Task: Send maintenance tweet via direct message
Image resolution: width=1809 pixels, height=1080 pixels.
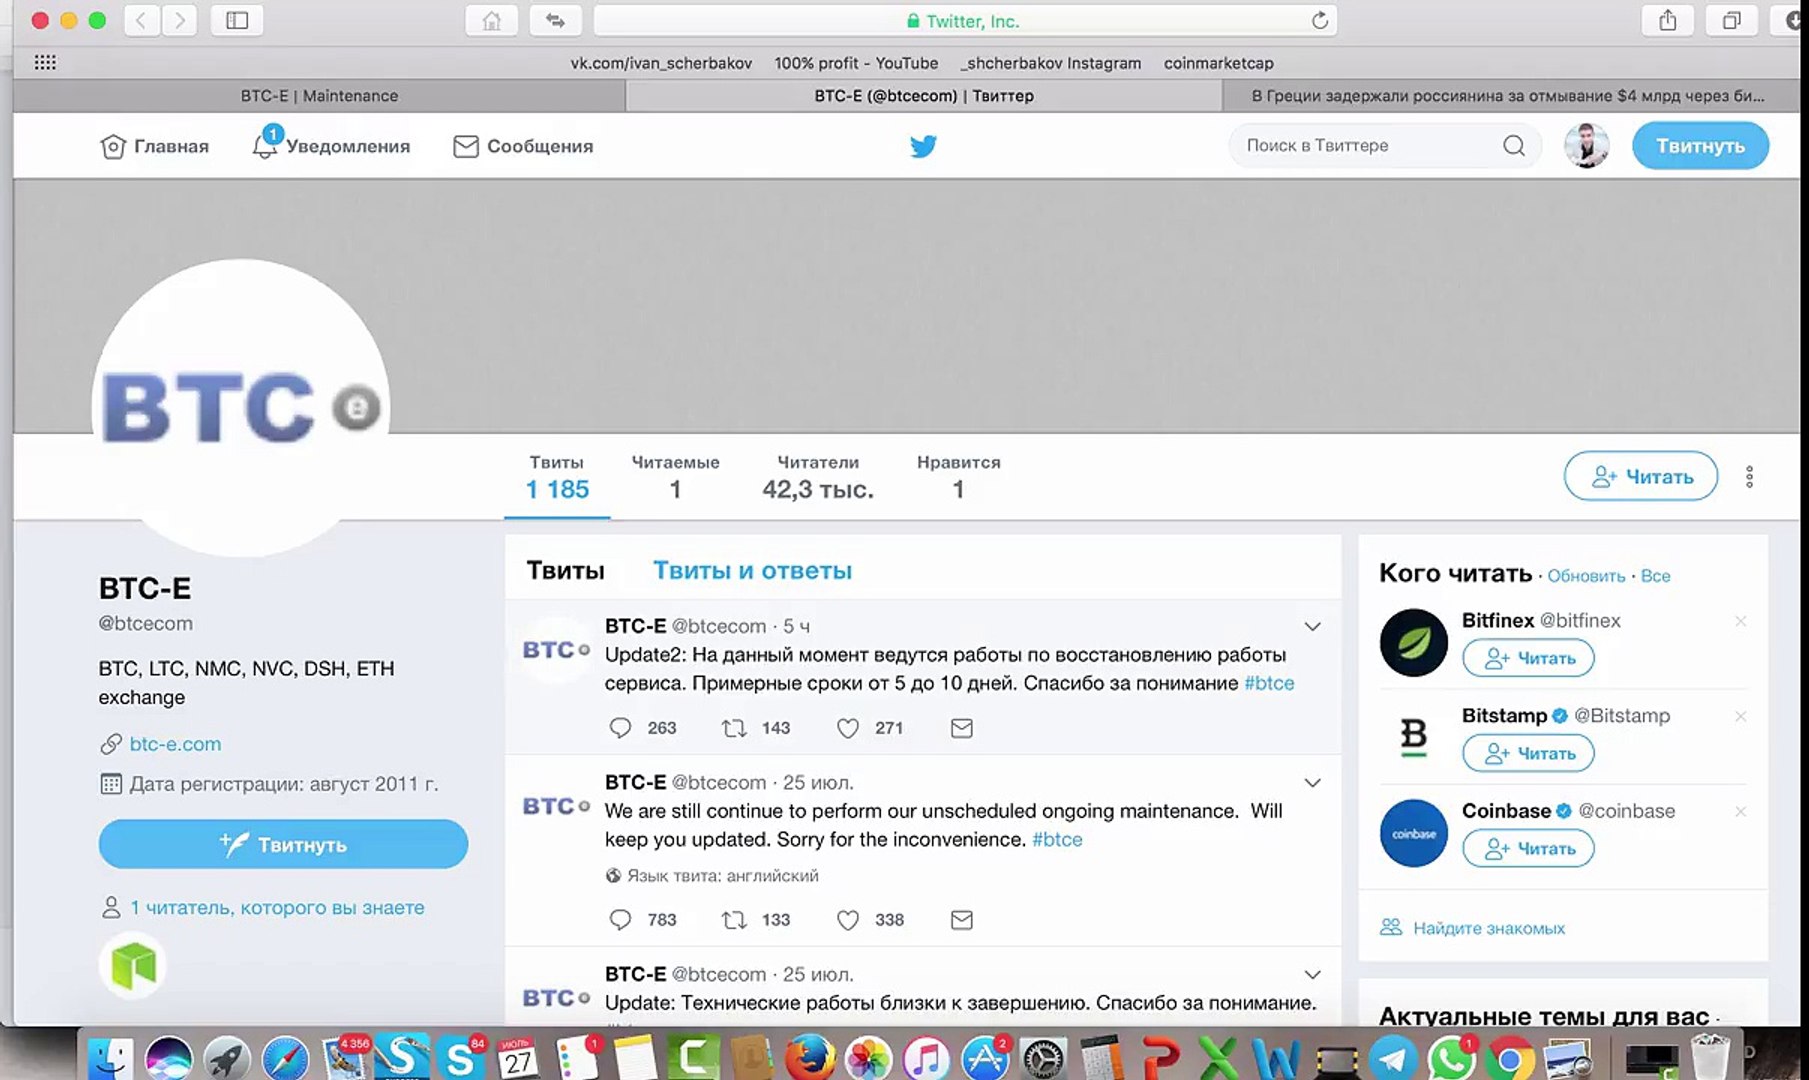Action: [961, 920]
